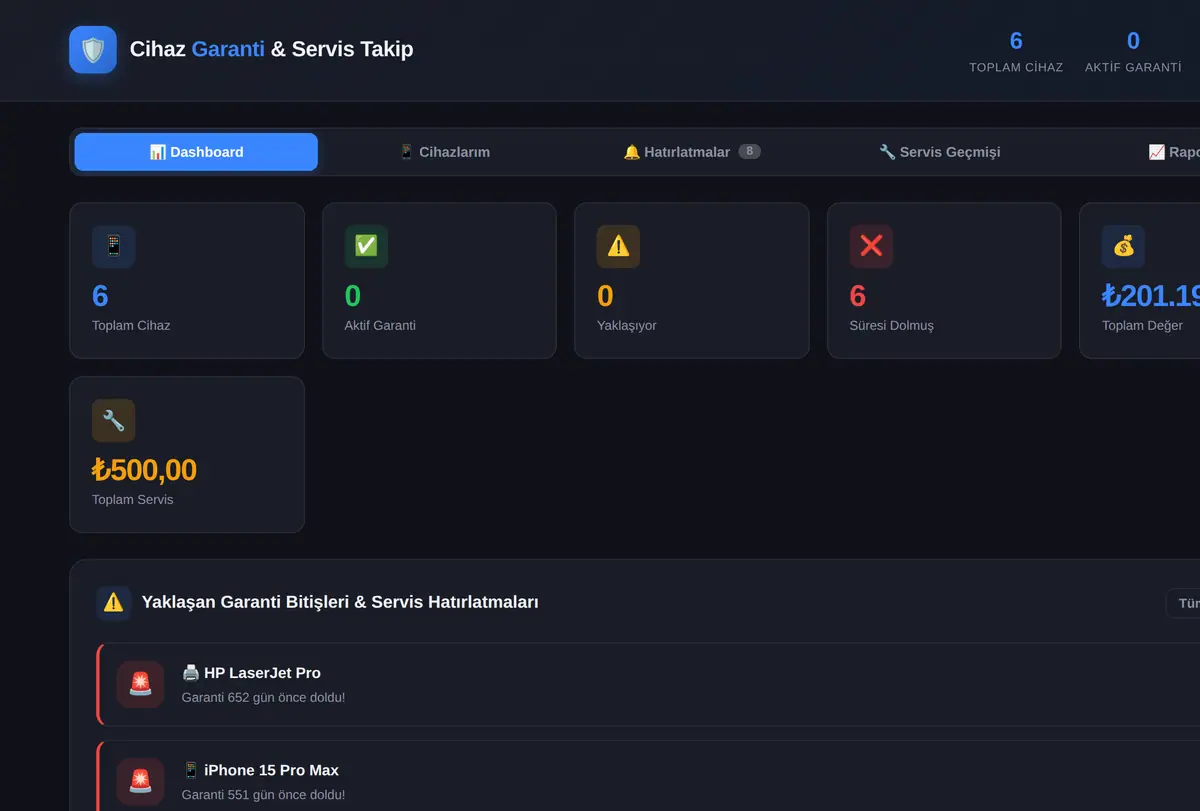Click 'Garanti 652 gün önce doldu!' text
Viewport: 1200px width, 811px height.
pos(263,697)
